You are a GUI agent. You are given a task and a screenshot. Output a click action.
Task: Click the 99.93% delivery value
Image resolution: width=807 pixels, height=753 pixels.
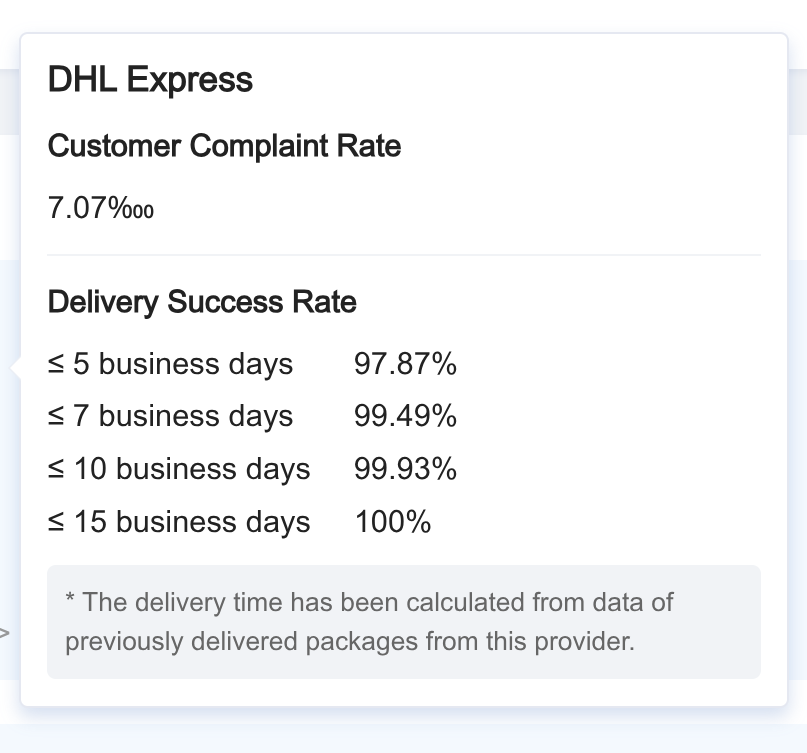click(405, 469)
